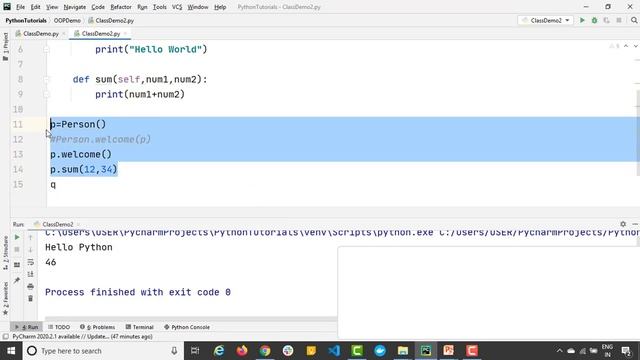640x360 pixels.
Task: Open Google Chrome from the taskbar
Action: (265, 351)
